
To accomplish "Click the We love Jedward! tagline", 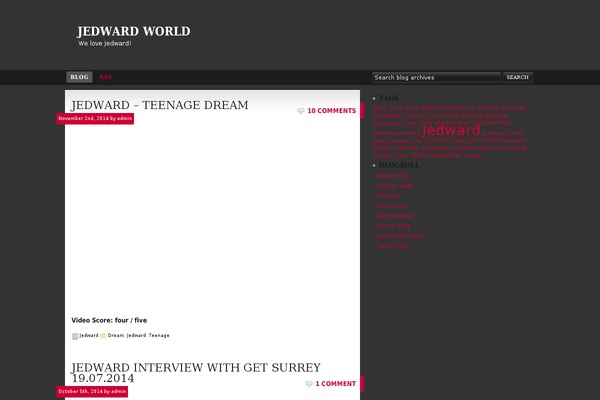I will pos(105,43).
